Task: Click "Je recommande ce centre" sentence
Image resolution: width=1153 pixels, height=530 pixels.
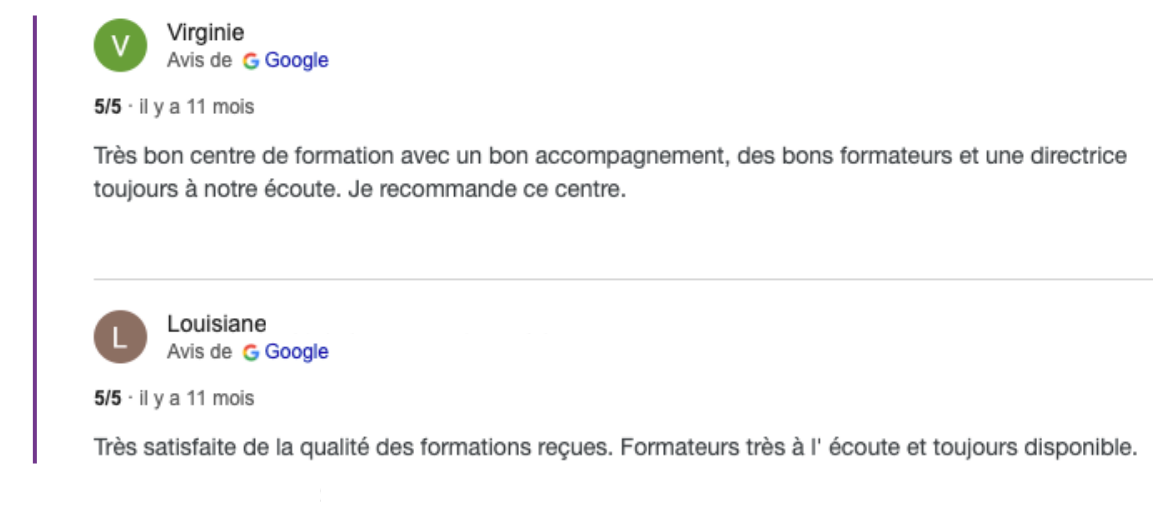Action: (x=485, y=190)
